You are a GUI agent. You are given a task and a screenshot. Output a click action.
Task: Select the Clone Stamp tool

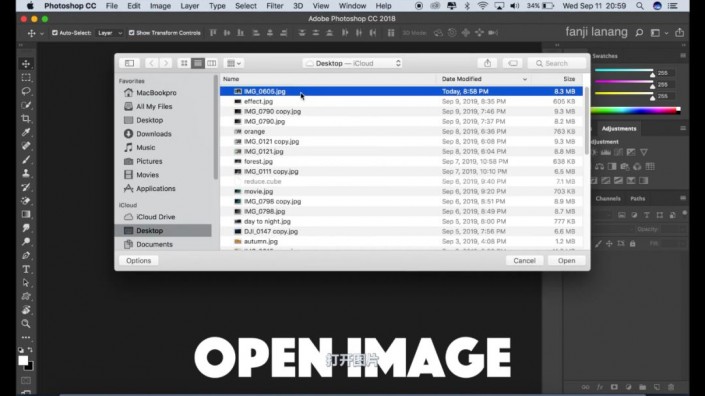pyautogui.click(x=26, y=174)
